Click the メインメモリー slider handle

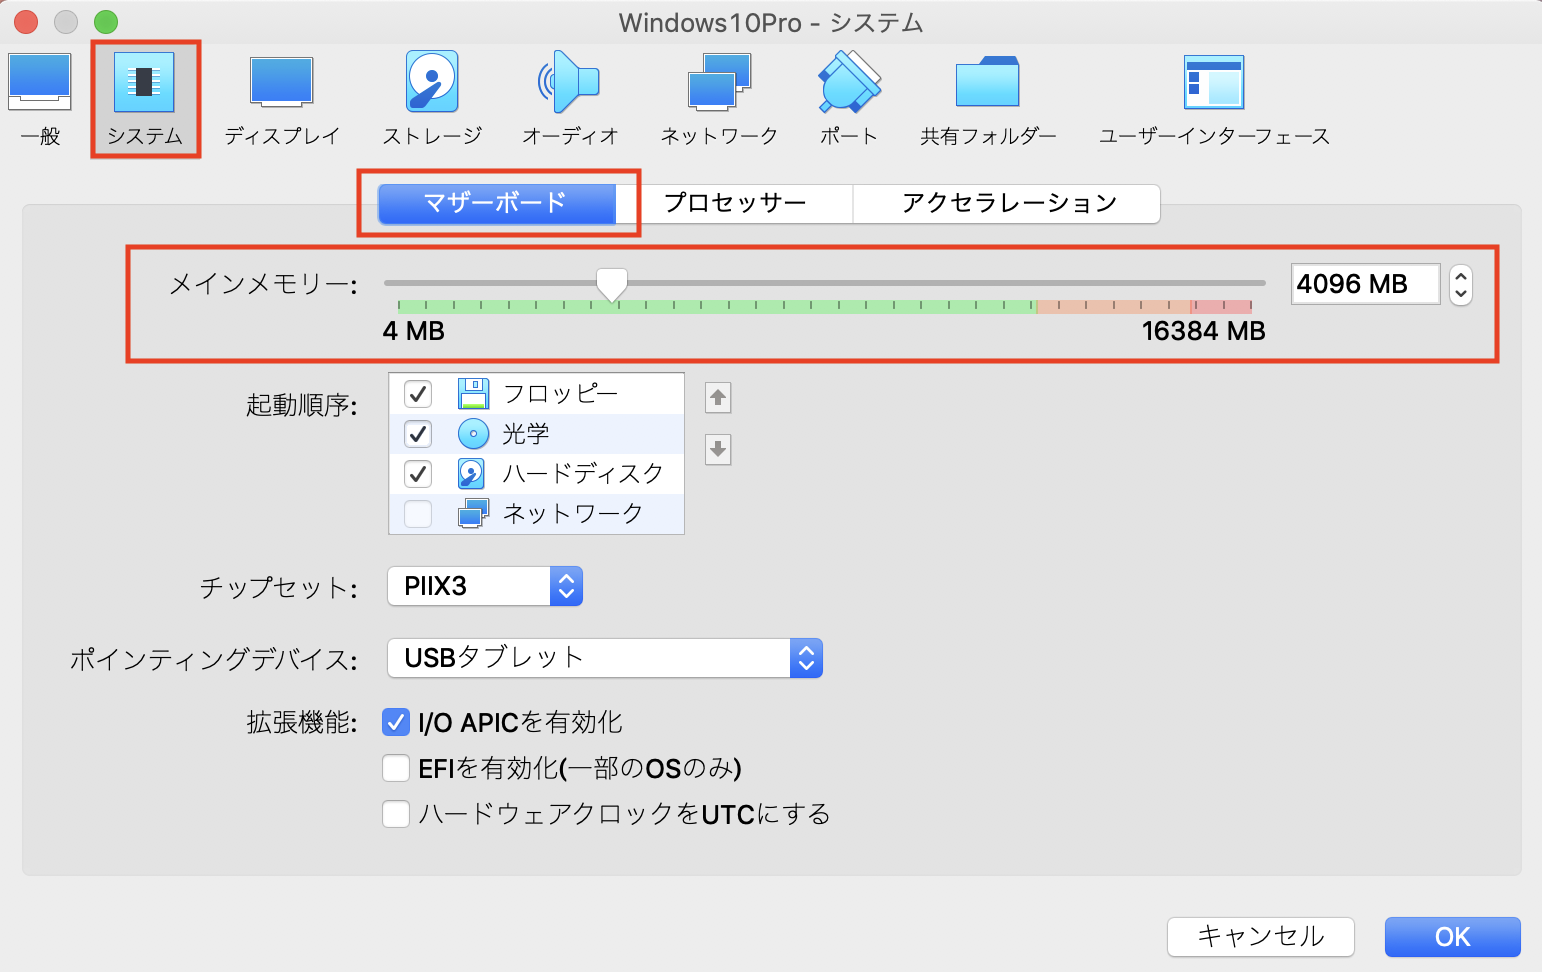tap(612, 284)
